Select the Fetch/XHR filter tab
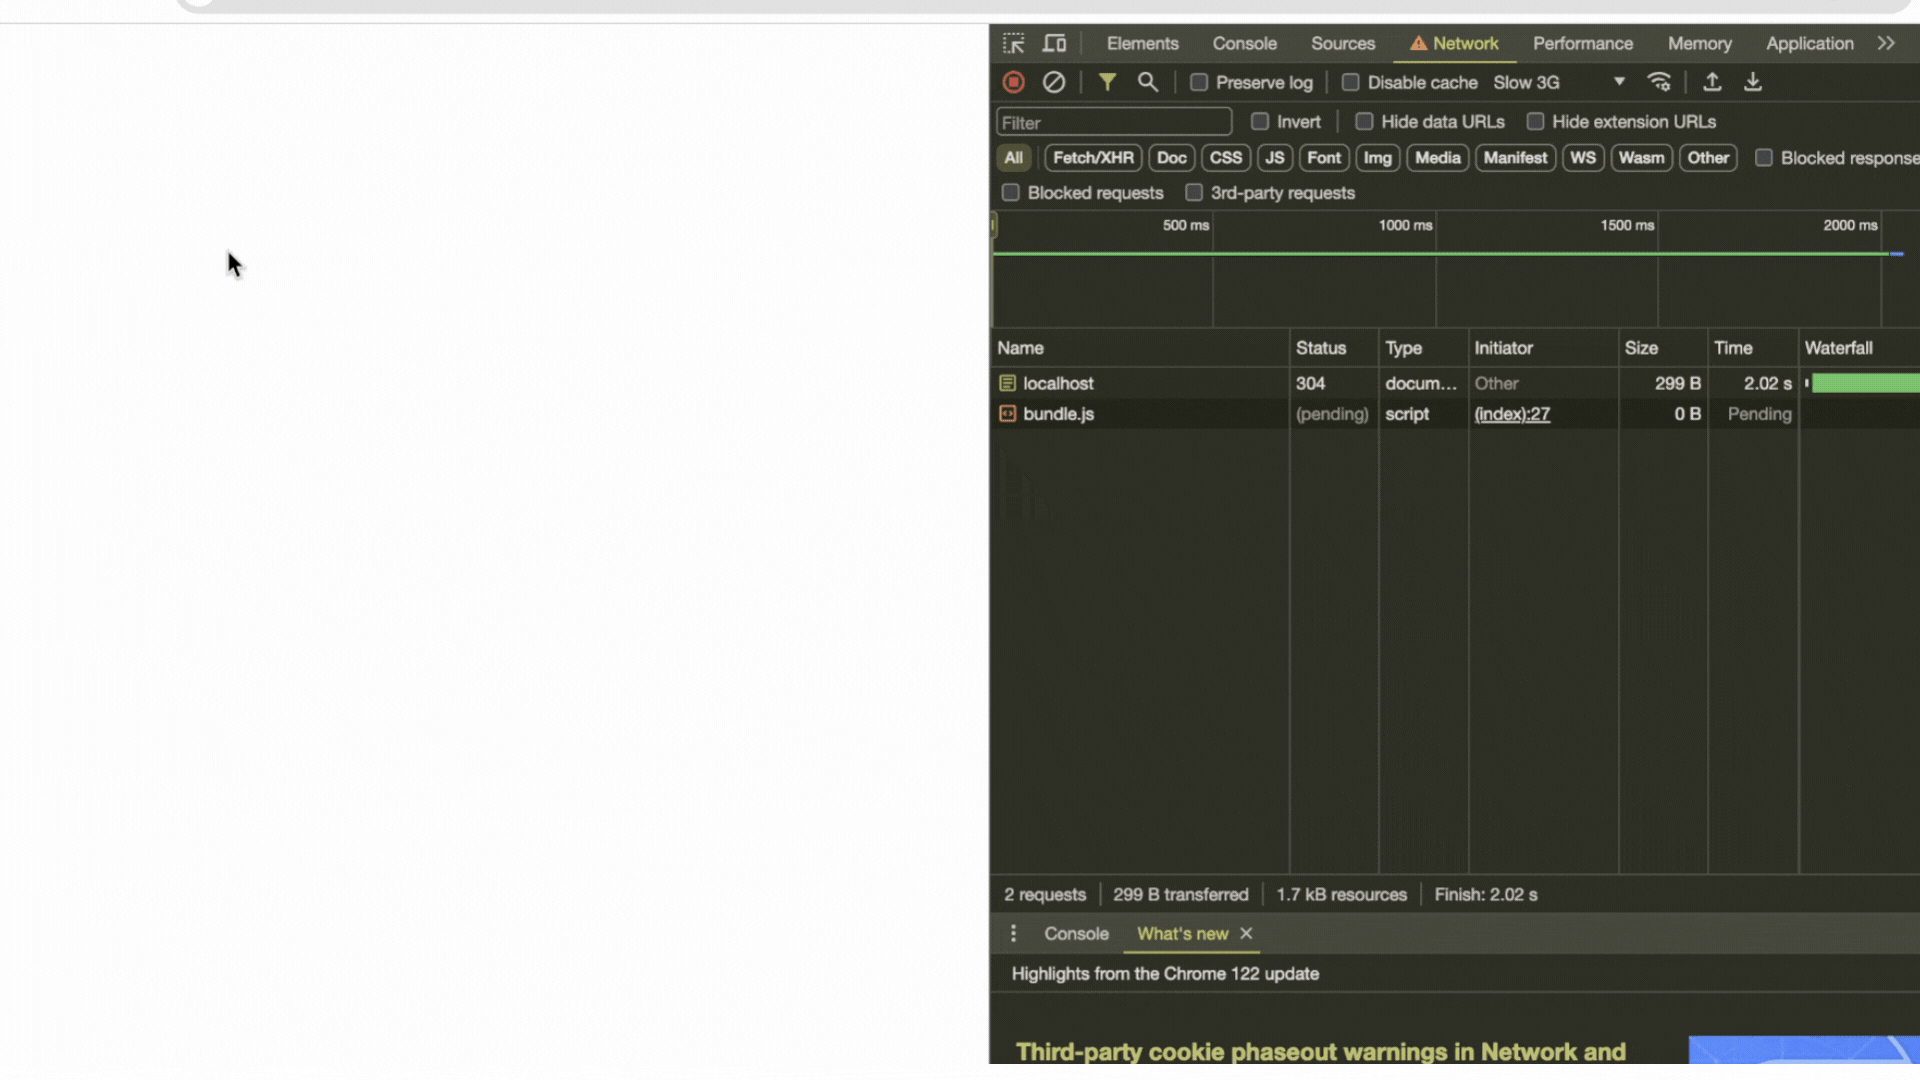Viewport: 1920px width, 1080px height. point(1092,157)
